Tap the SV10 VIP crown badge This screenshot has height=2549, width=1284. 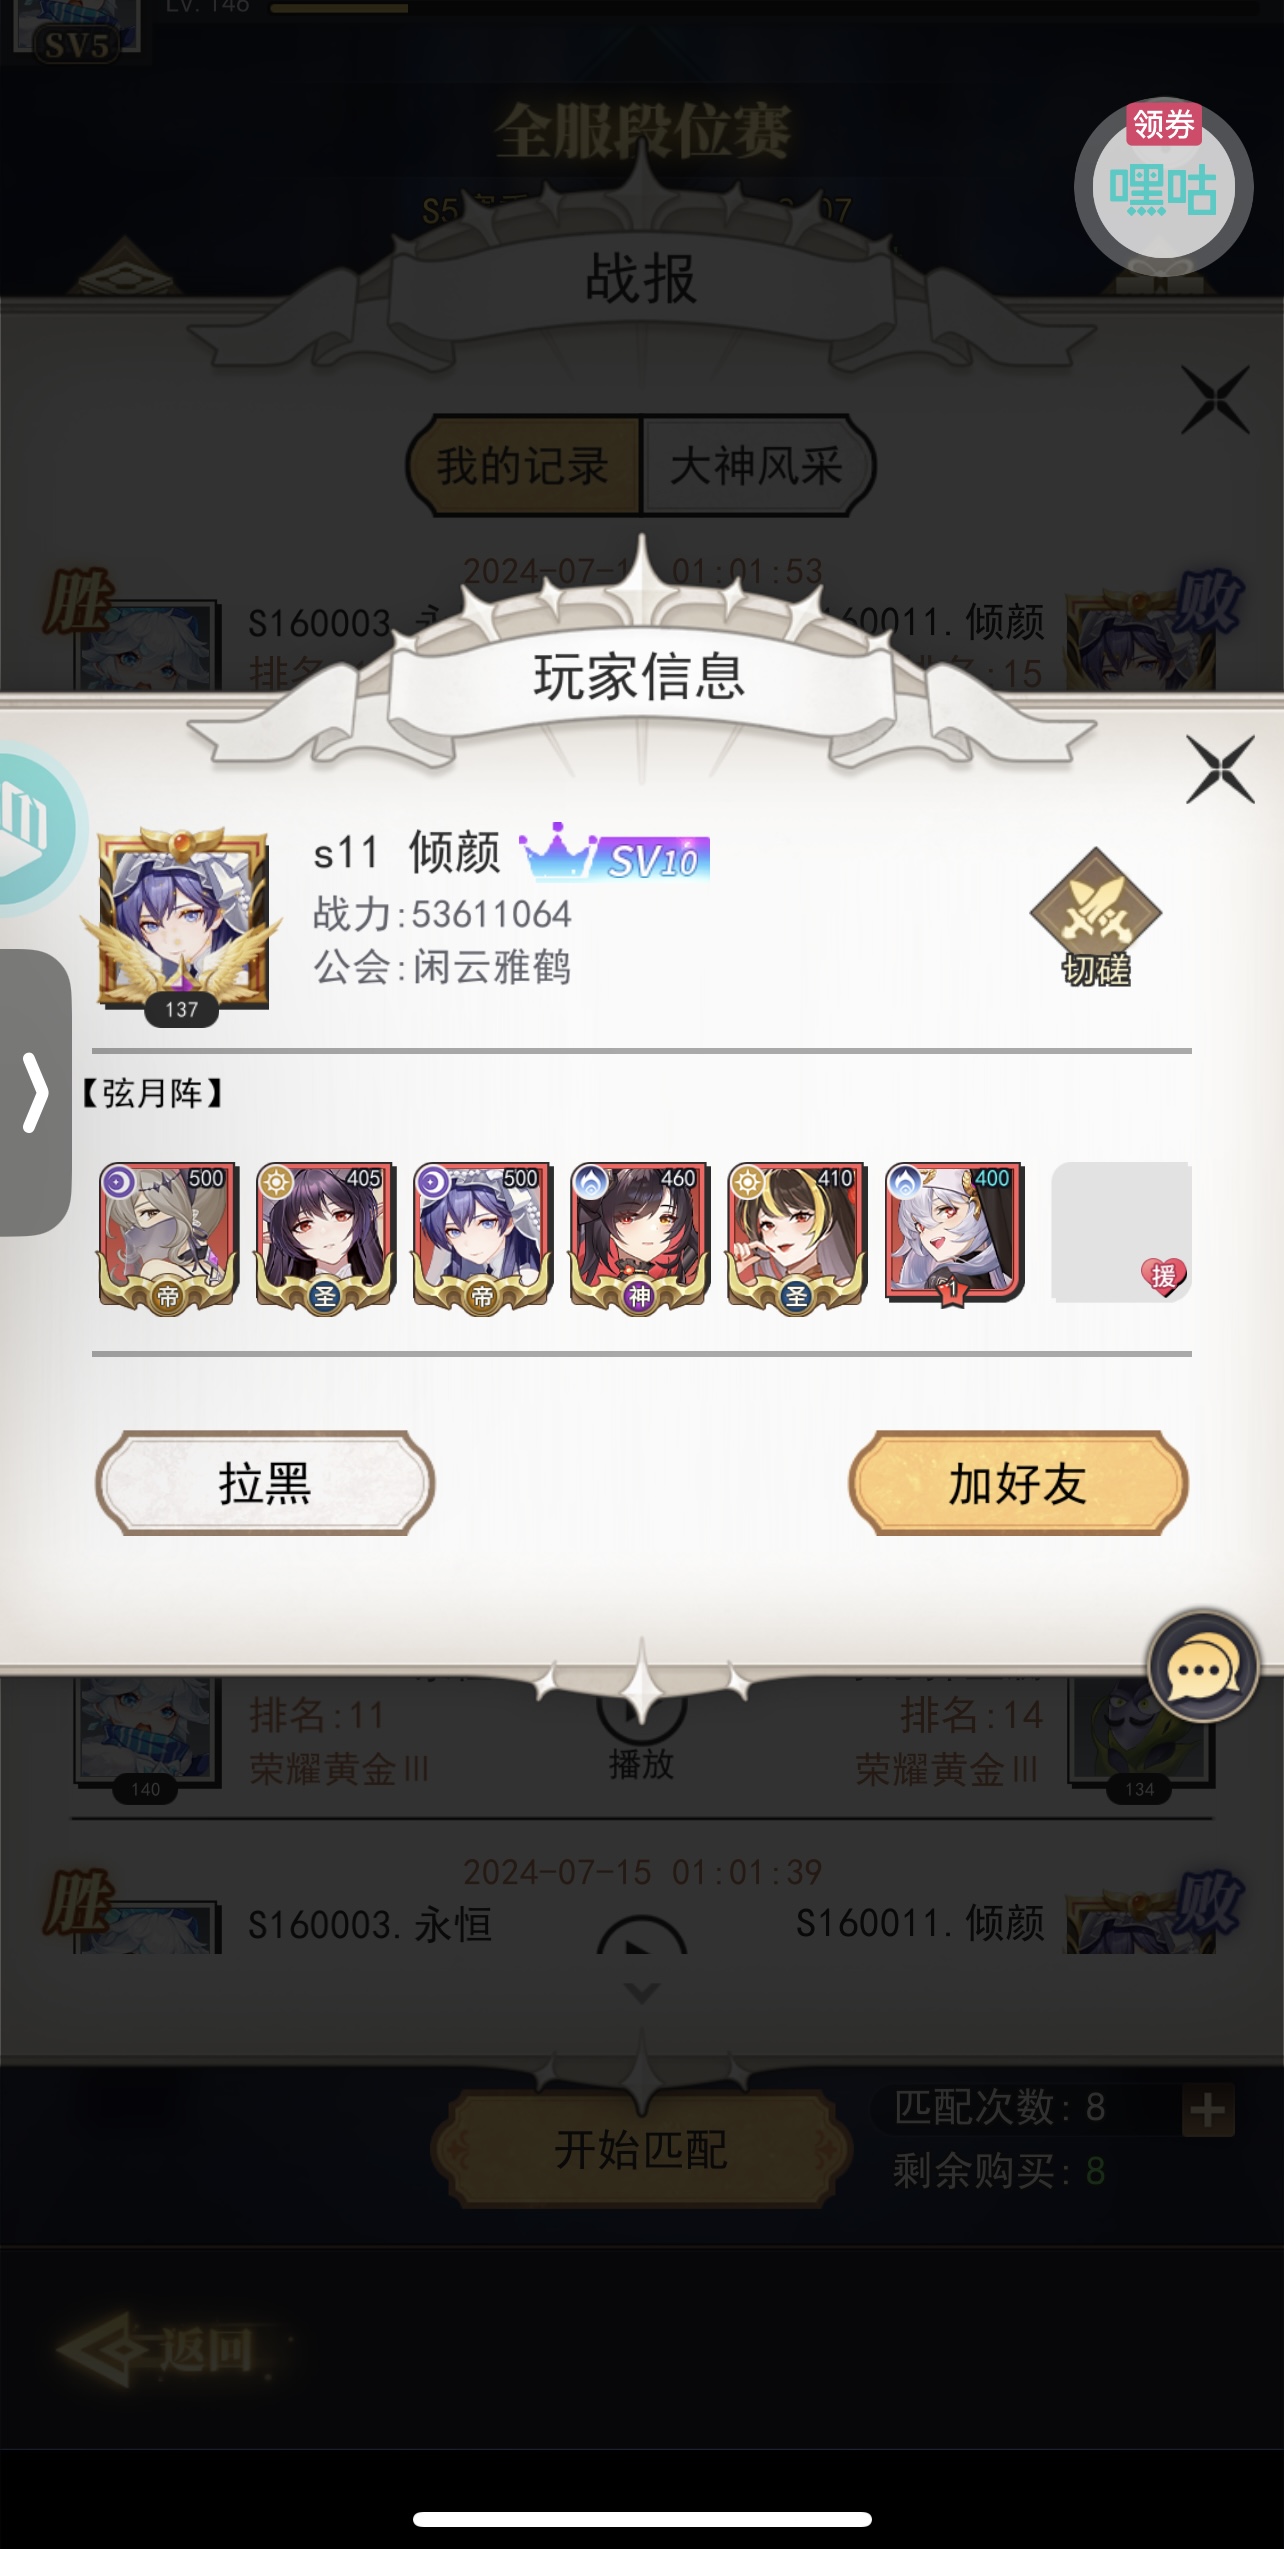[614, 855]
